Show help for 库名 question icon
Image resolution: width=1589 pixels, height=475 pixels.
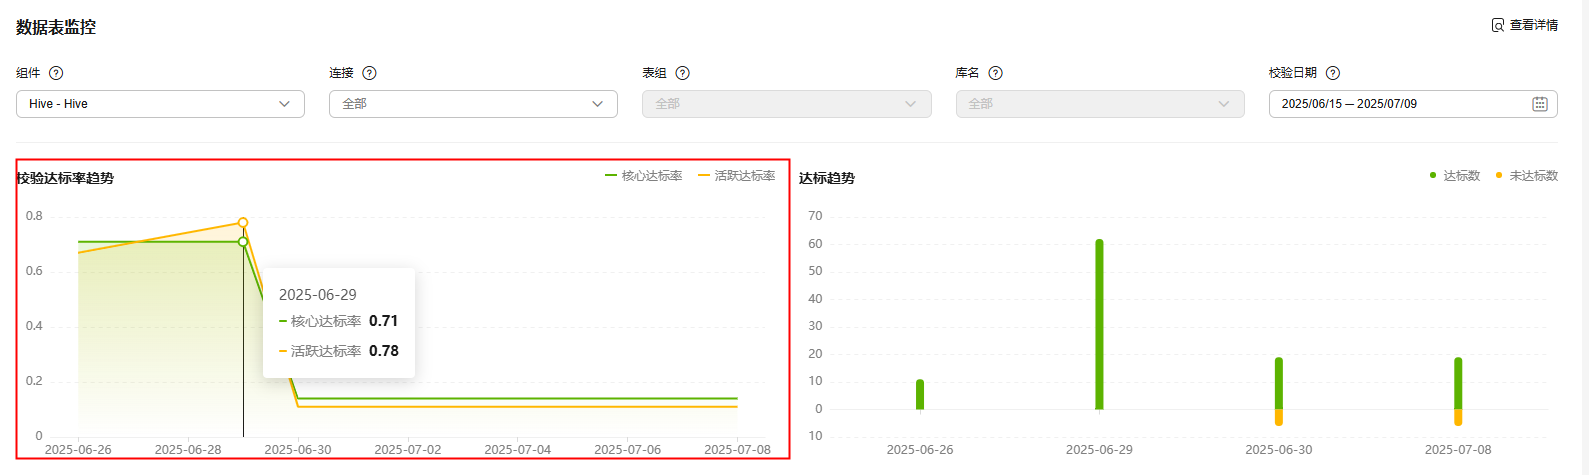click(x=995, y=73)
